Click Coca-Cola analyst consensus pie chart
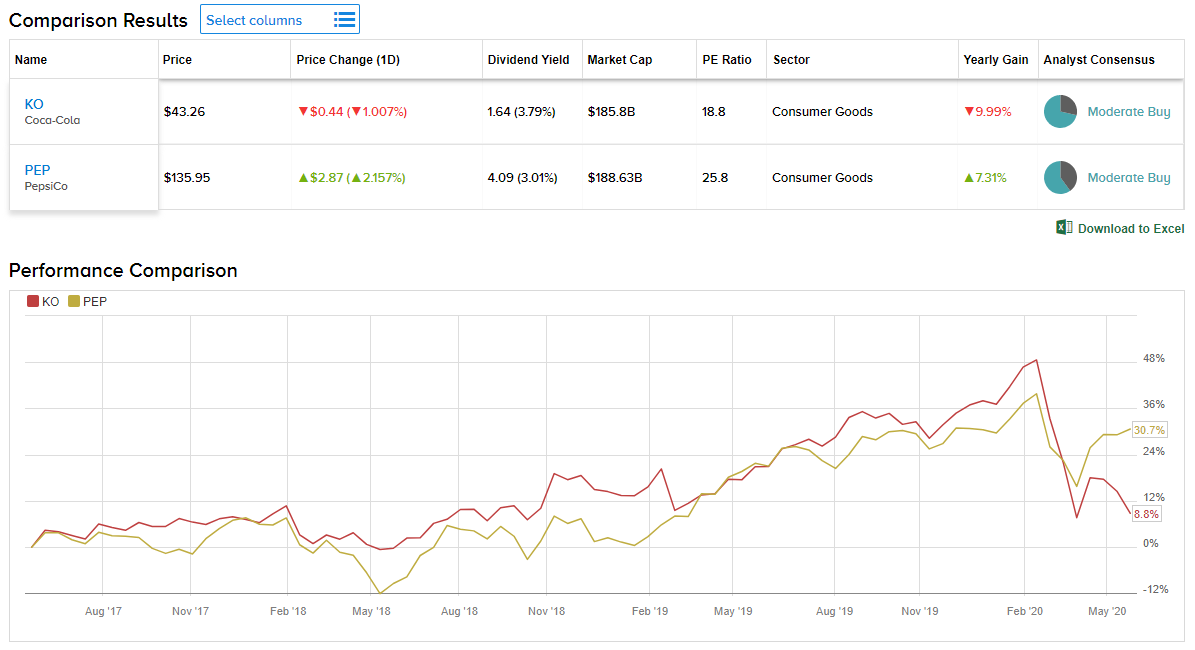 click(x=1060, y=112)
